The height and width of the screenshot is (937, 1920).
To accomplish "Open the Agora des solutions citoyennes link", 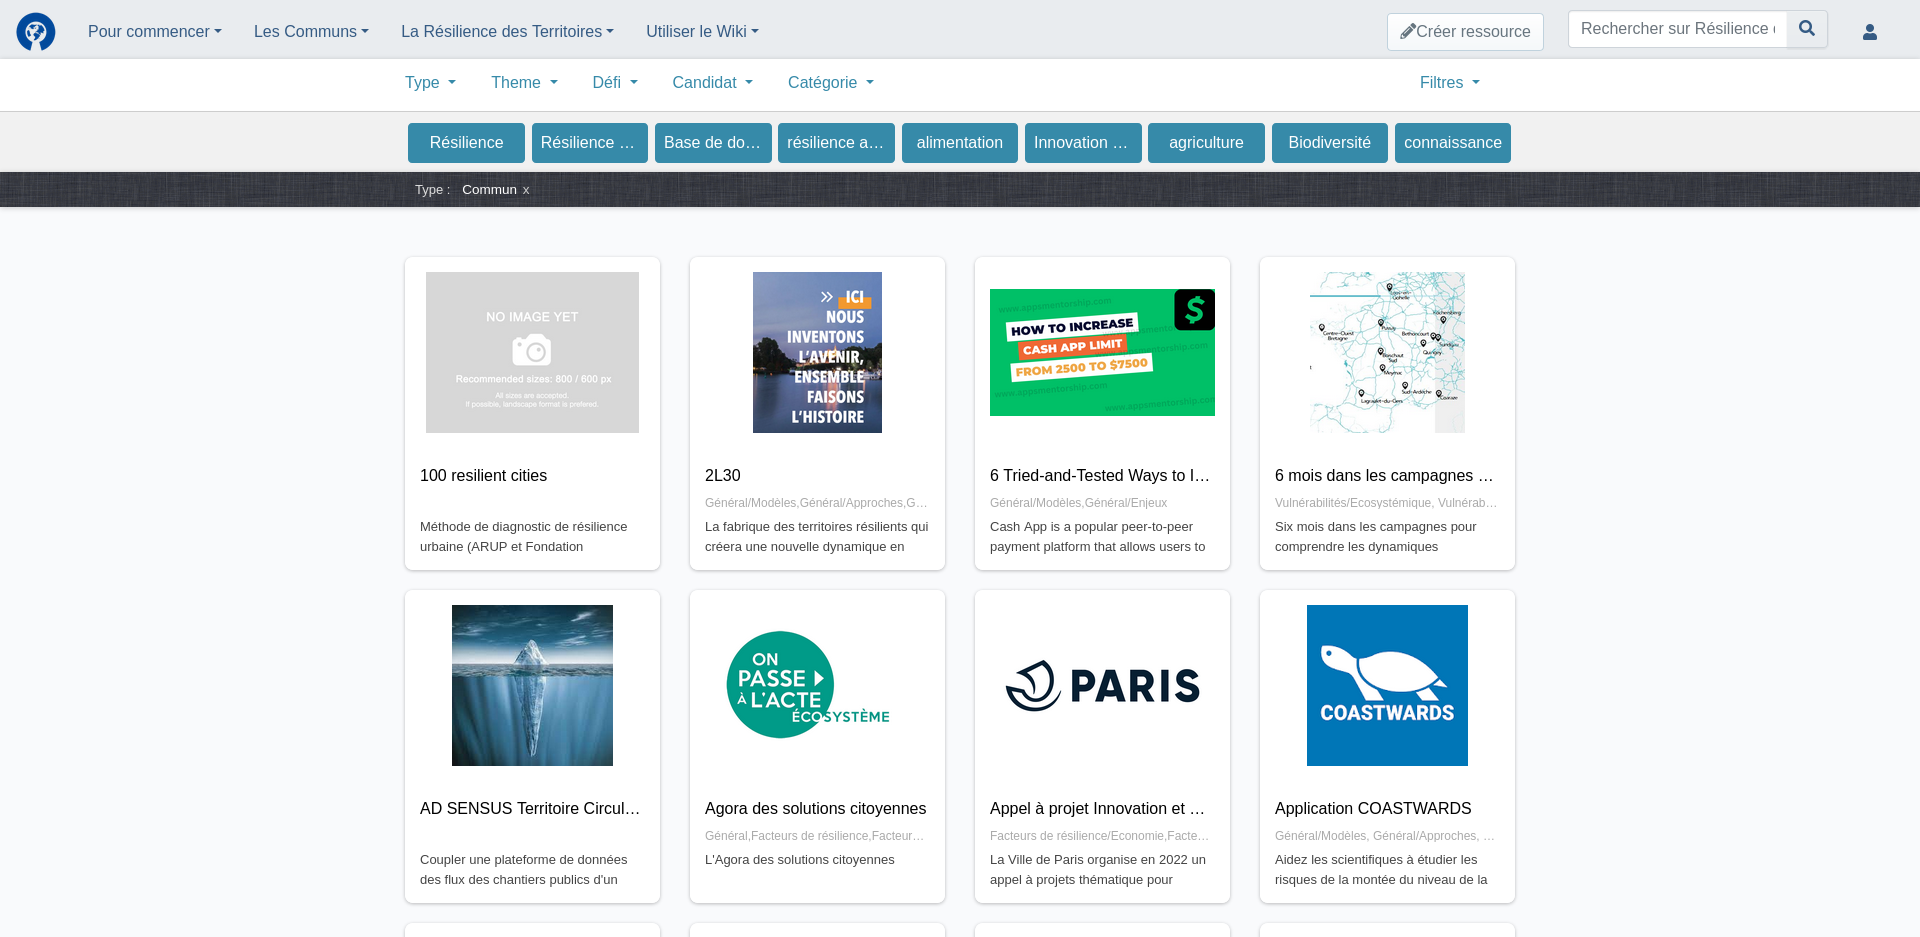I will point(815,809).
